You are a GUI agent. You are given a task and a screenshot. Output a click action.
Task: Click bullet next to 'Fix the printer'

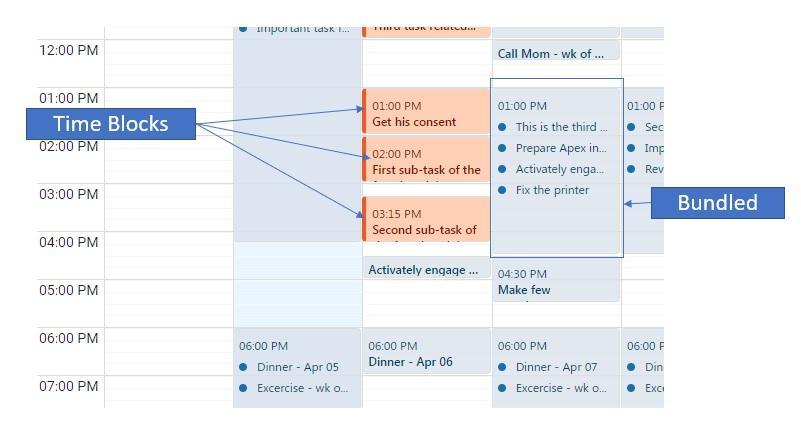click(x=502, y=190)
